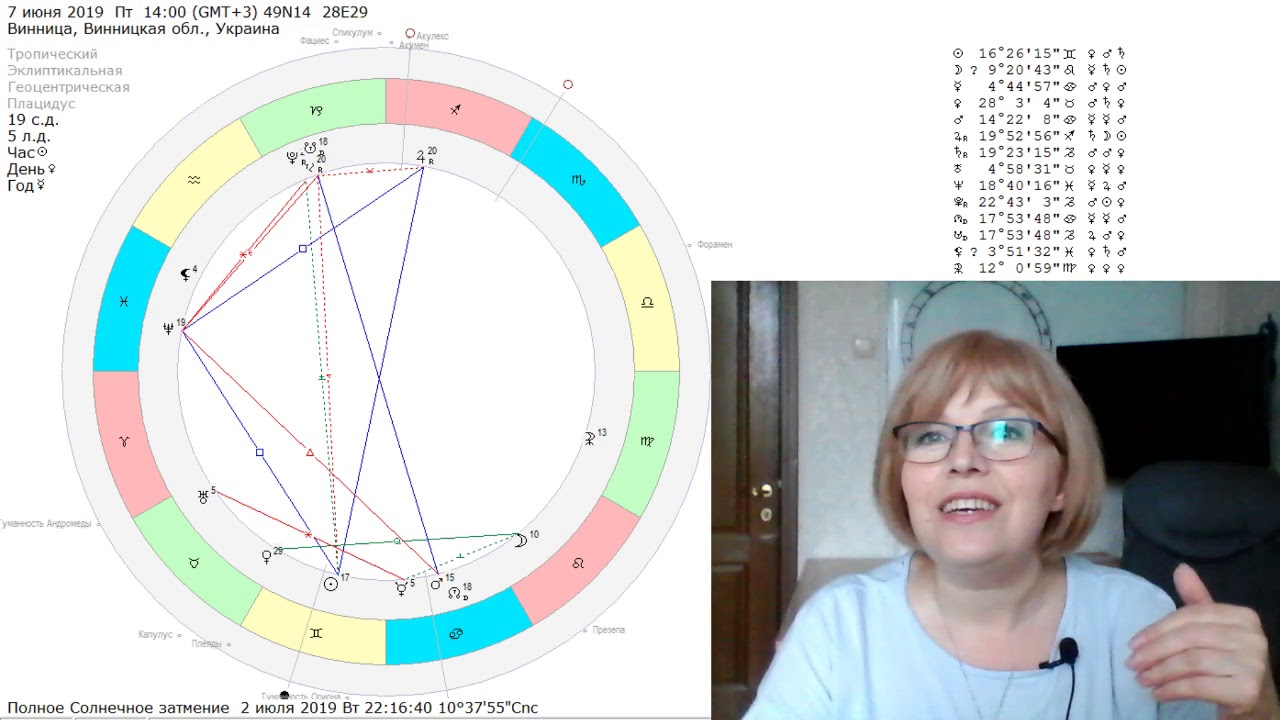
Task: Select the Chiron glyph marked 13
Action: pyautogui.click(x=590, y=437)
